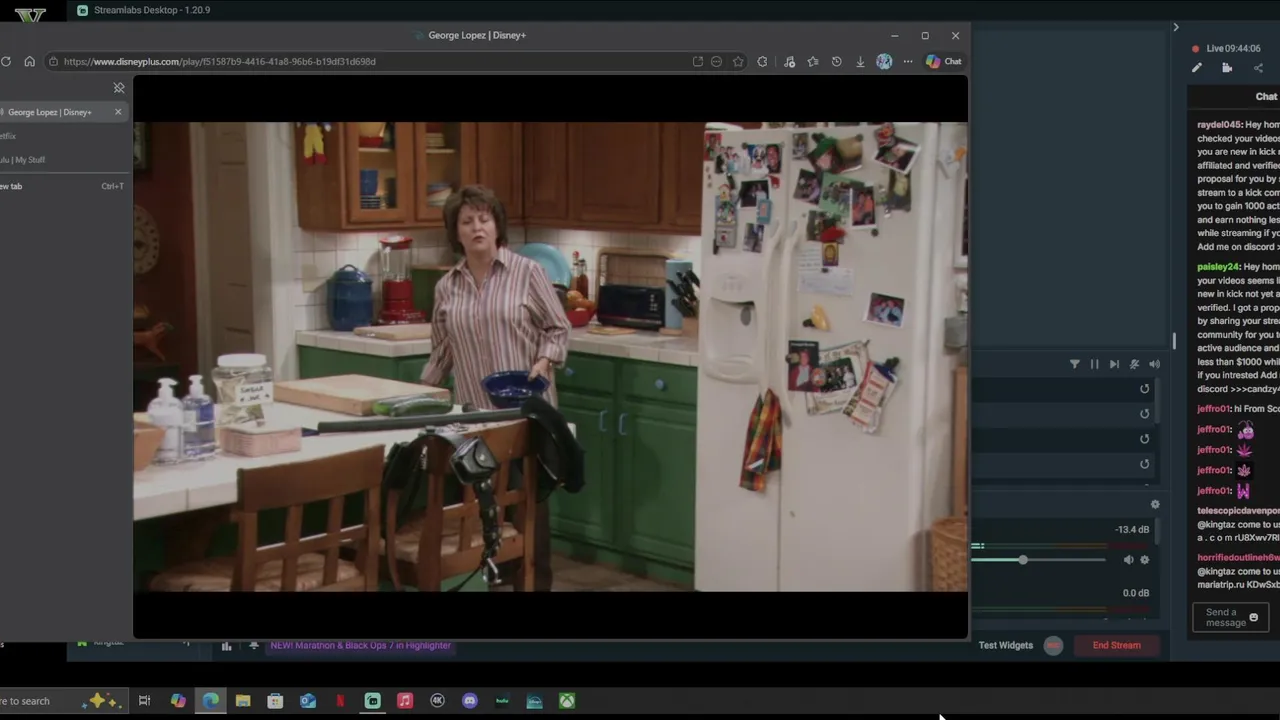Click the Disney+ video player

point(550,357)
